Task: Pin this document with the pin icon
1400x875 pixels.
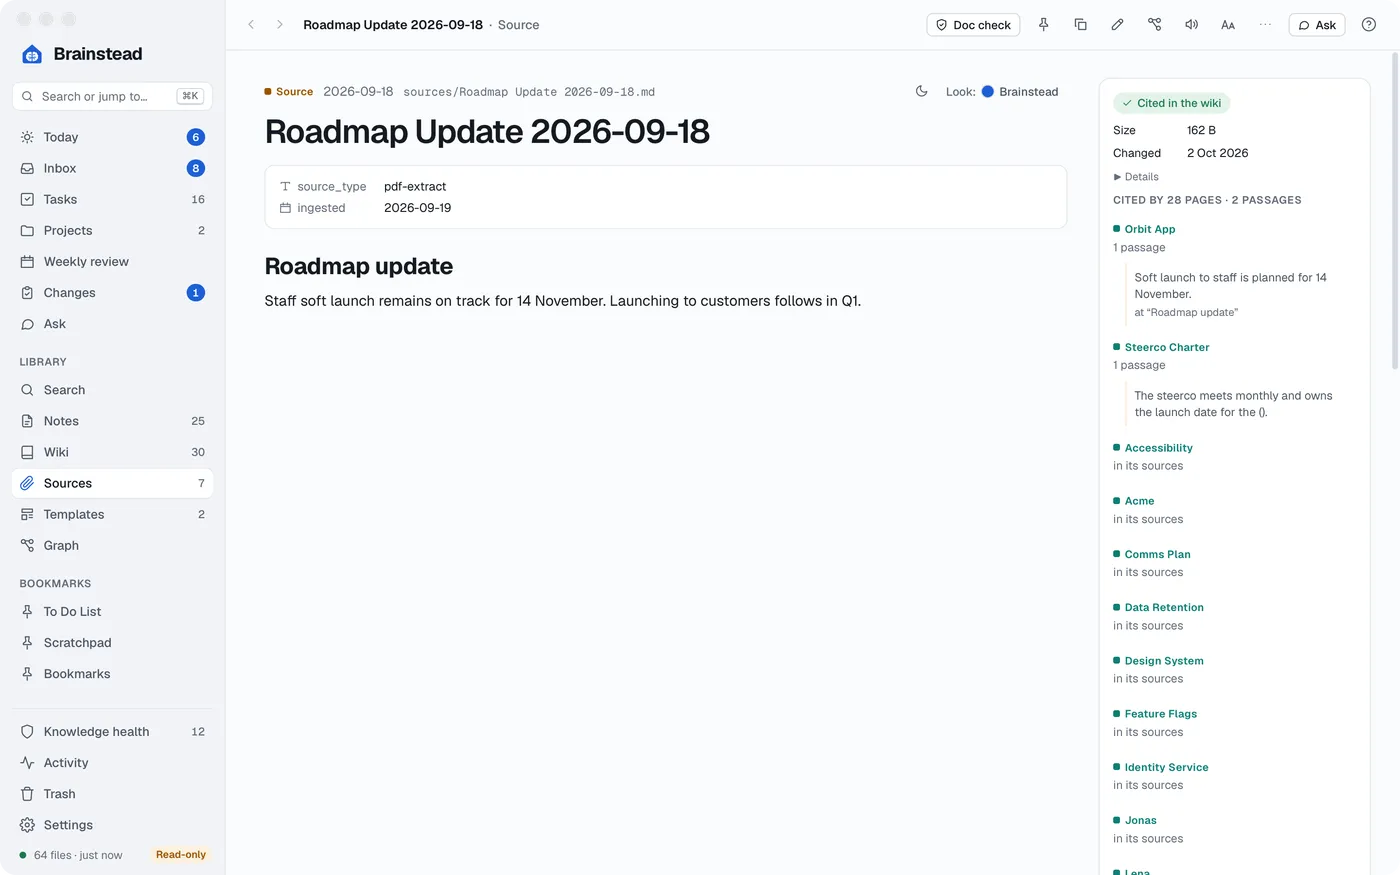Action: (x=1043, y=25)
